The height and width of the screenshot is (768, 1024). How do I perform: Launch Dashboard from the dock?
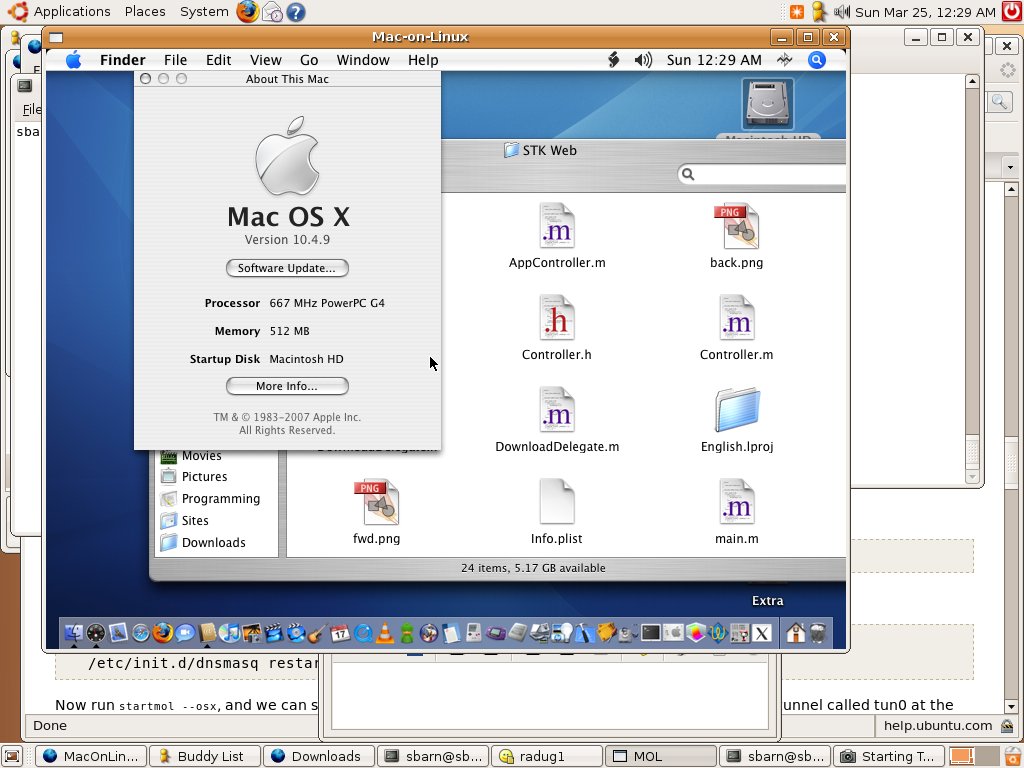coord(96,633)
